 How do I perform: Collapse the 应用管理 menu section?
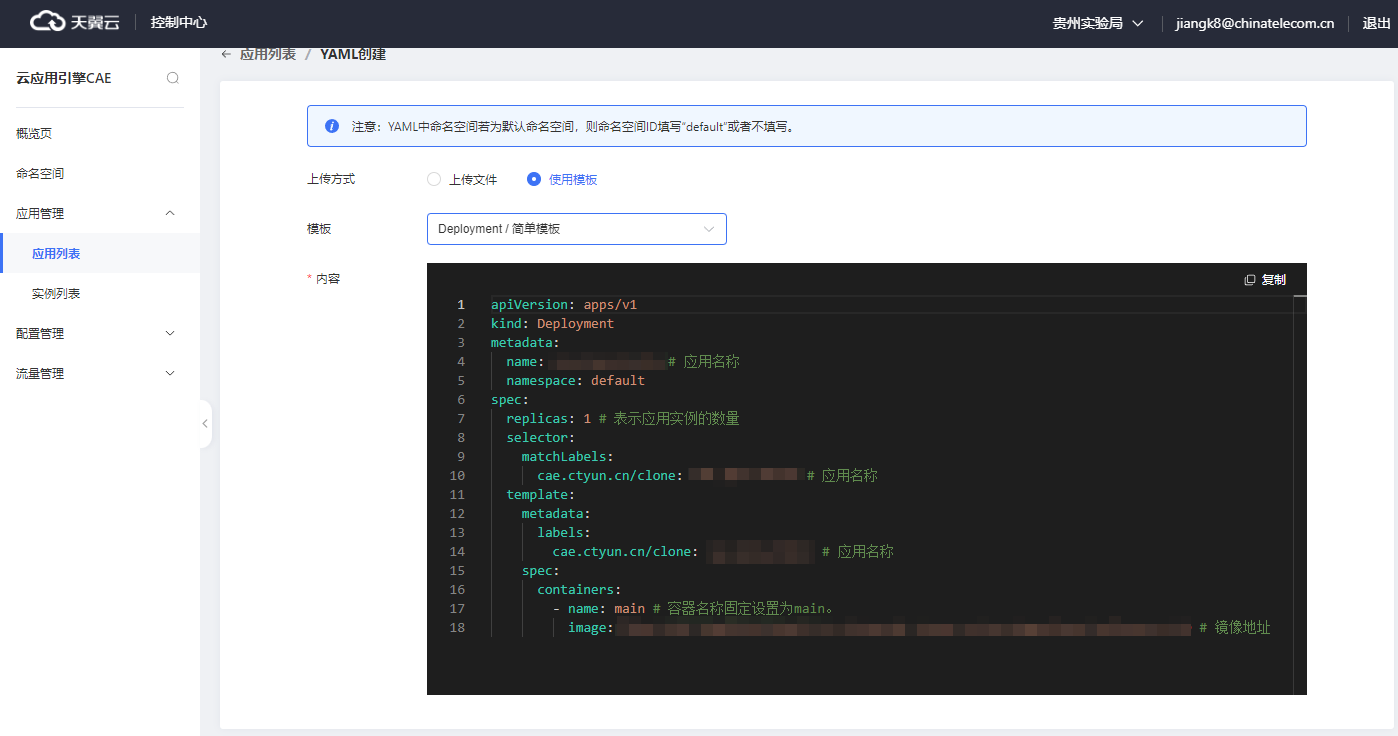[x=169, y=213]
